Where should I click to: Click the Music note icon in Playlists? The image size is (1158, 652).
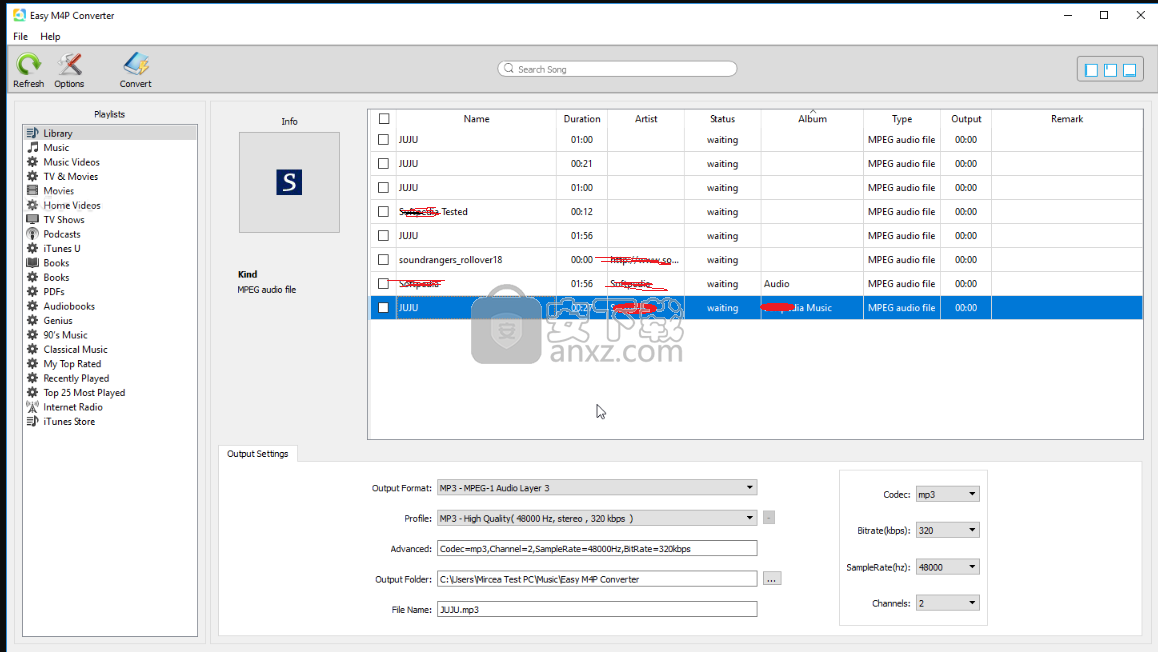coord(32,148)
